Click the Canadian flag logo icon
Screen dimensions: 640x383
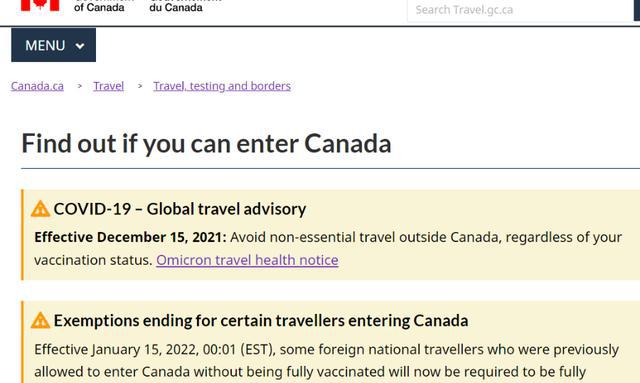tap(40, 5)
